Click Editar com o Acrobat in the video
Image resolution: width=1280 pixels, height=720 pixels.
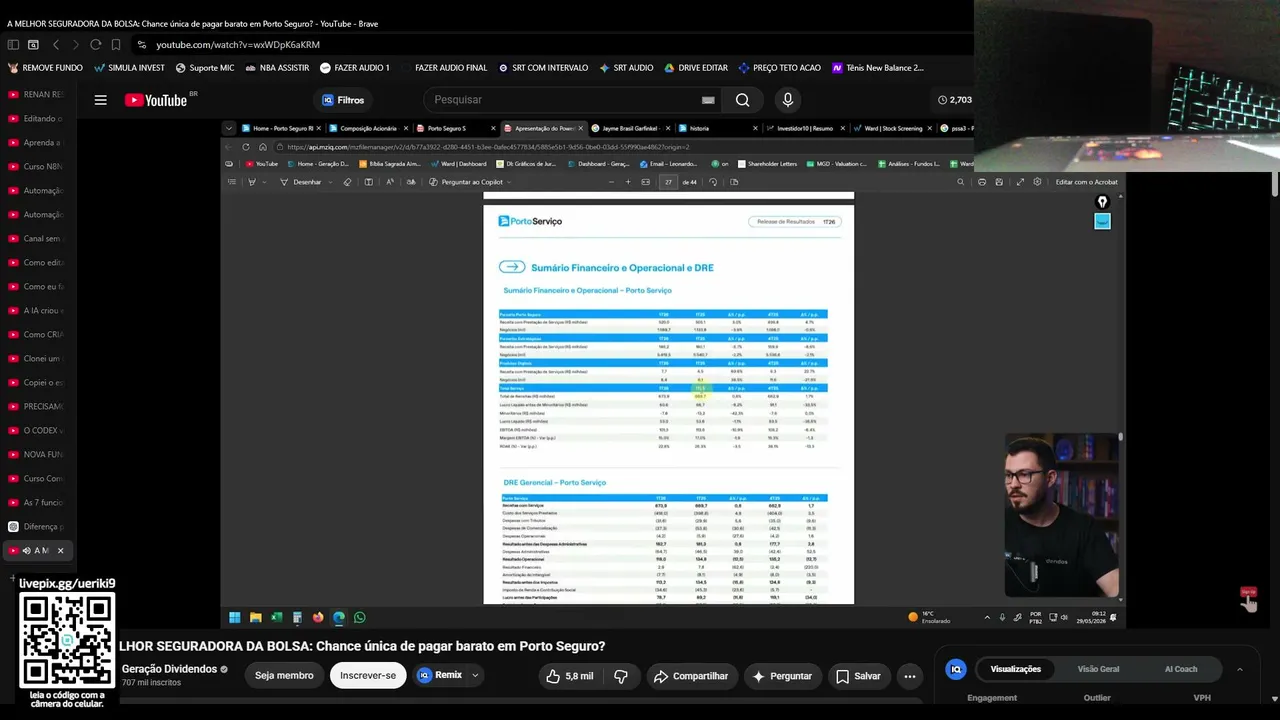point(1086,182)
